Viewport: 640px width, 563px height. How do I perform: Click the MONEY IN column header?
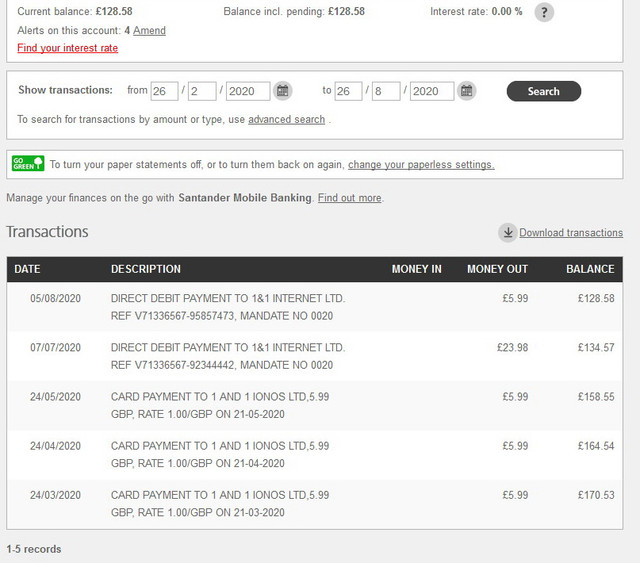pyautogui.click(x=417, y=269)
